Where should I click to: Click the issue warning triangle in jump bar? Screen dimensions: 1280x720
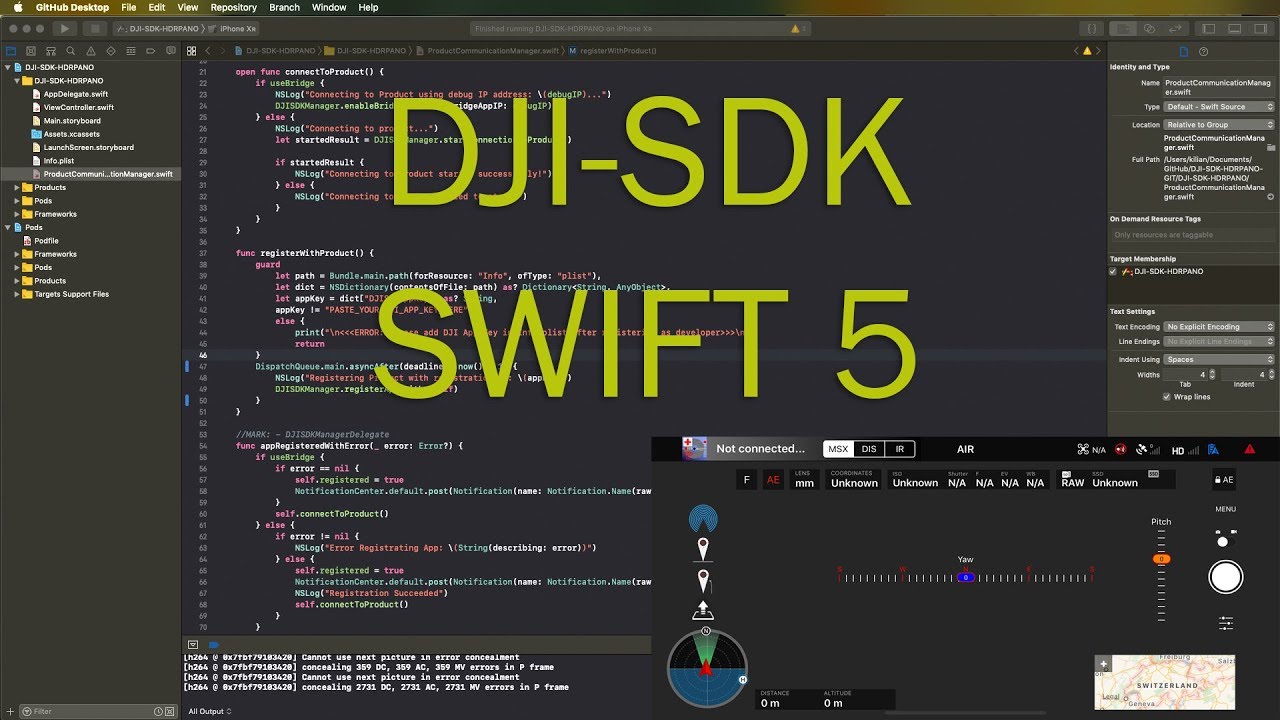(x=1087, y=50)
